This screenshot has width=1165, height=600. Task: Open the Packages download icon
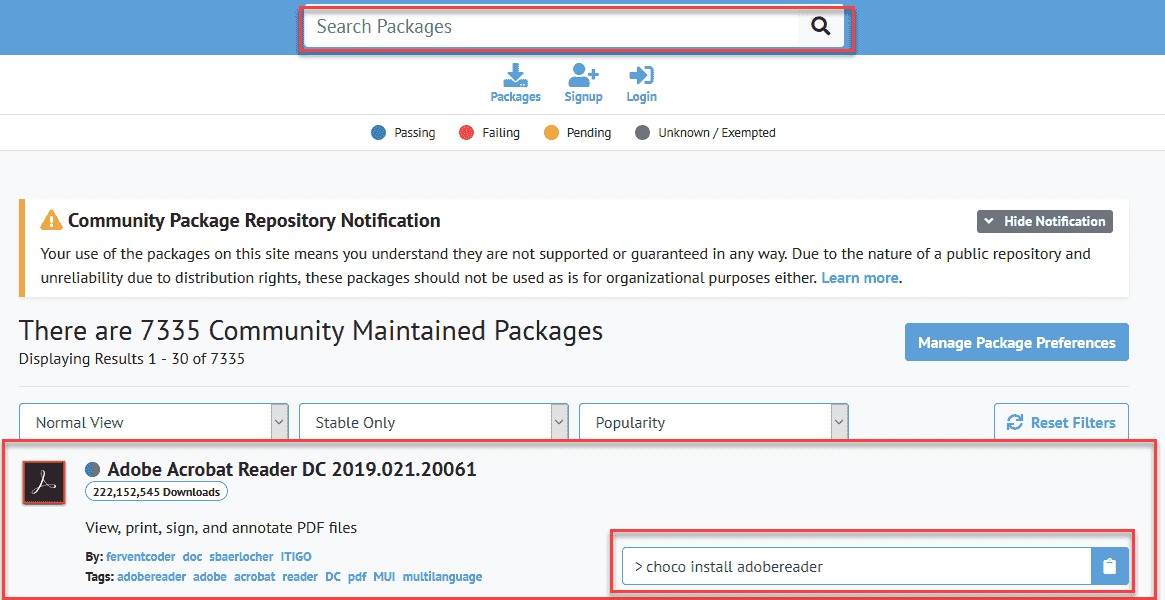[x=515, y=76]
